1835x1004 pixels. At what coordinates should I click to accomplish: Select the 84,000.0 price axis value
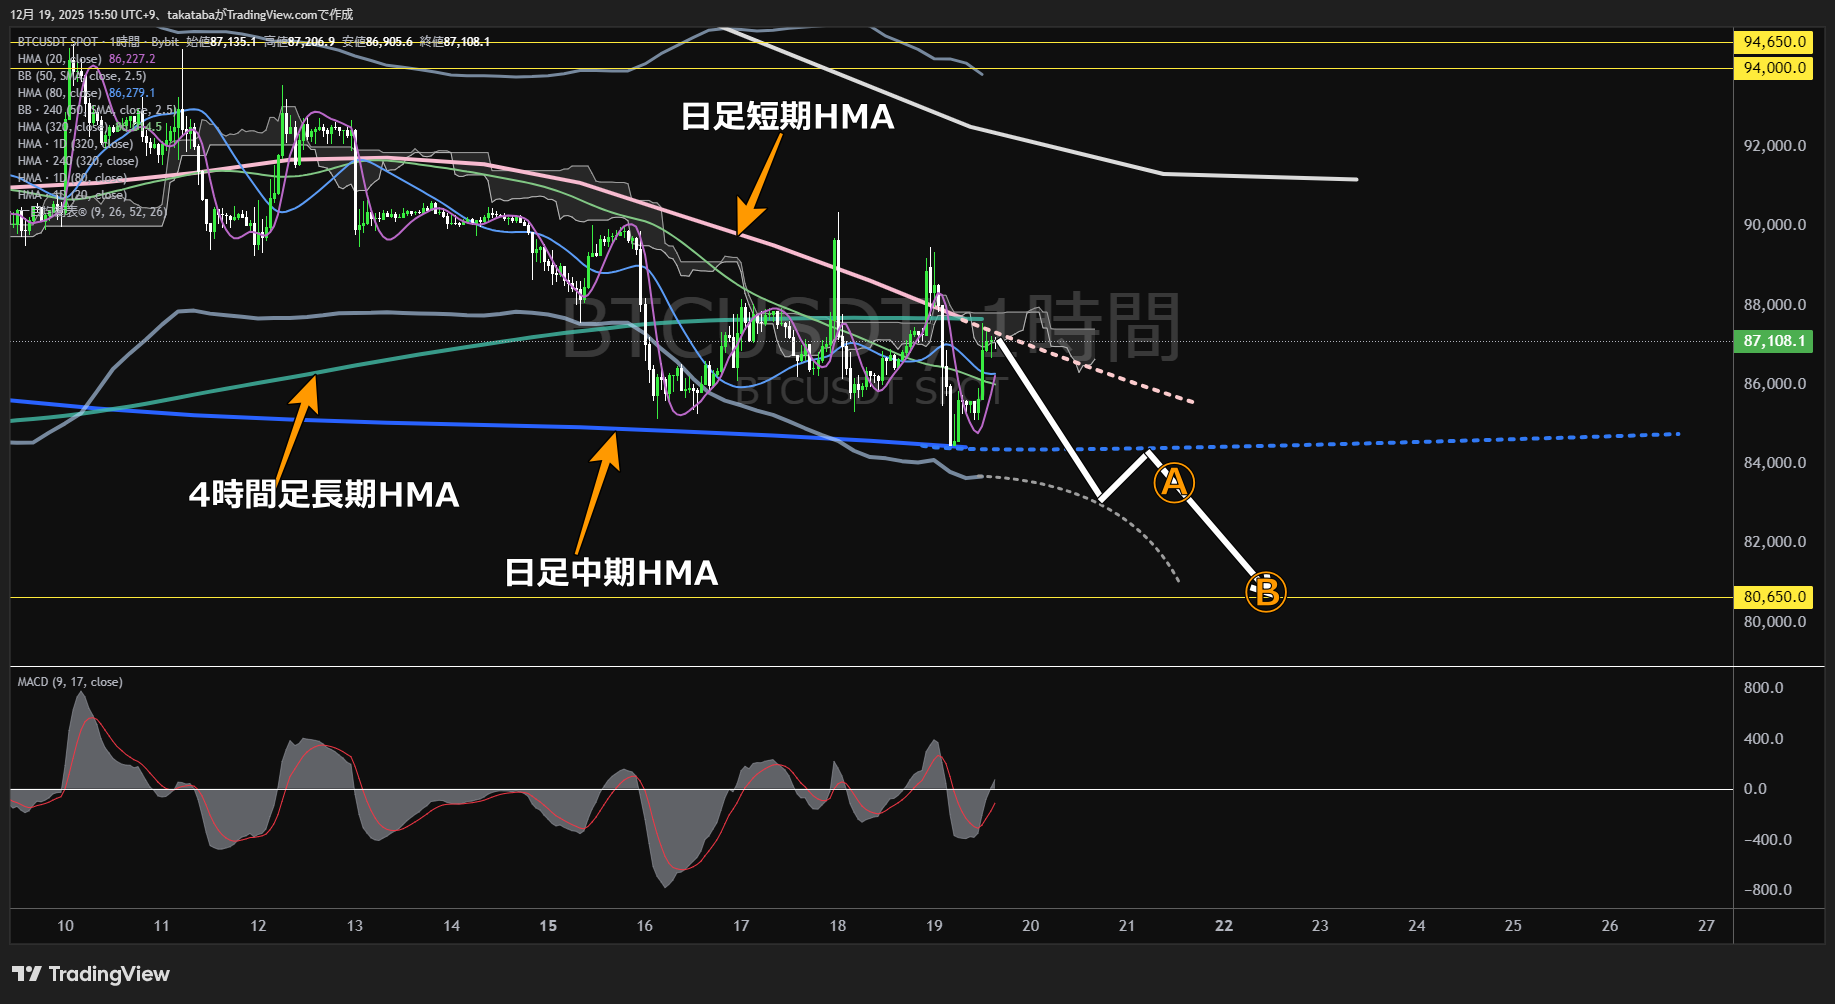pos(1775,463)
